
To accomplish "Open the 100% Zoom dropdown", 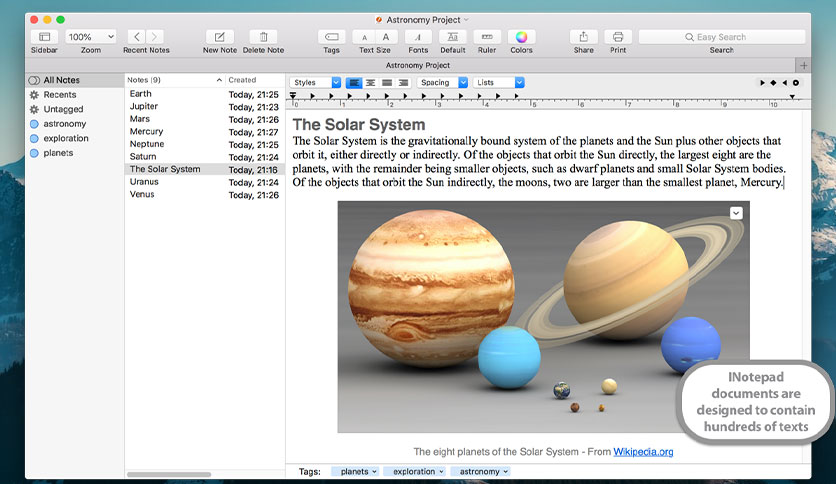I will click(91, 37).
